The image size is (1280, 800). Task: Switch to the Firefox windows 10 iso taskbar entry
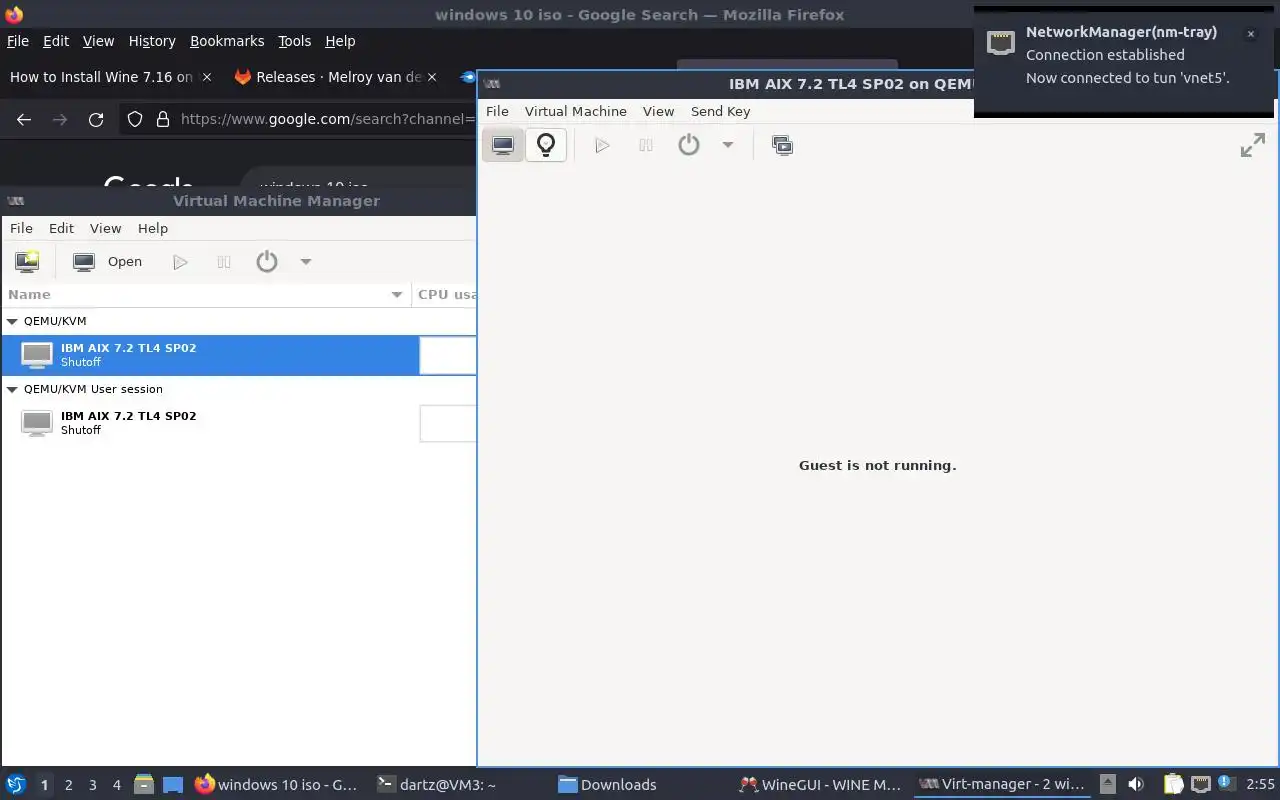276,785
